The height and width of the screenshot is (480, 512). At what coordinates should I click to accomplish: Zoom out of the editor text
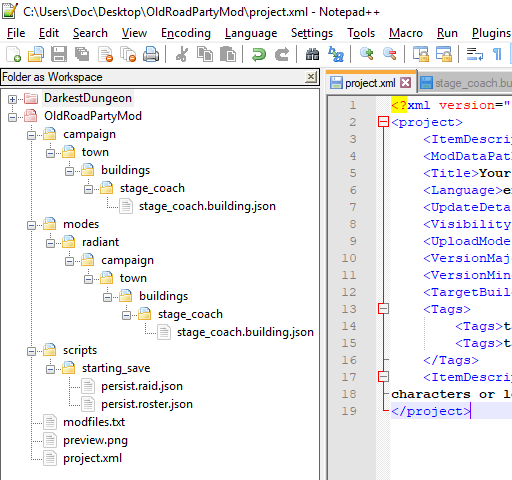(x=389, y=54)
